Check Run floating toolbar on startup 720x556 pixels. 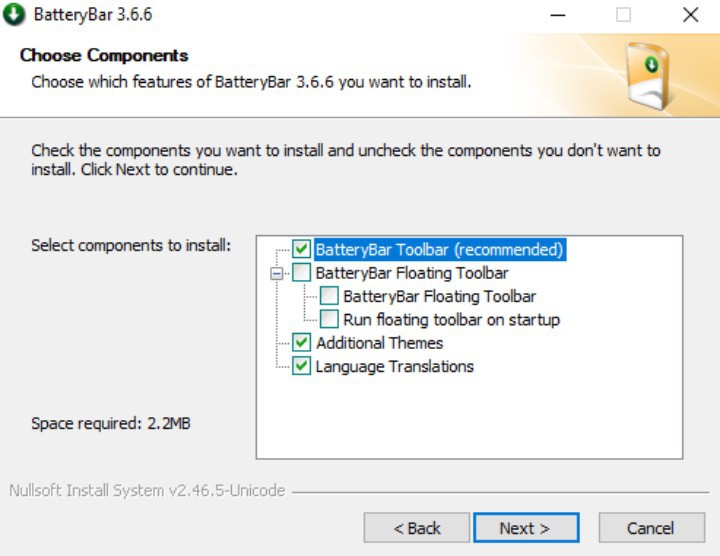point(329,319)
